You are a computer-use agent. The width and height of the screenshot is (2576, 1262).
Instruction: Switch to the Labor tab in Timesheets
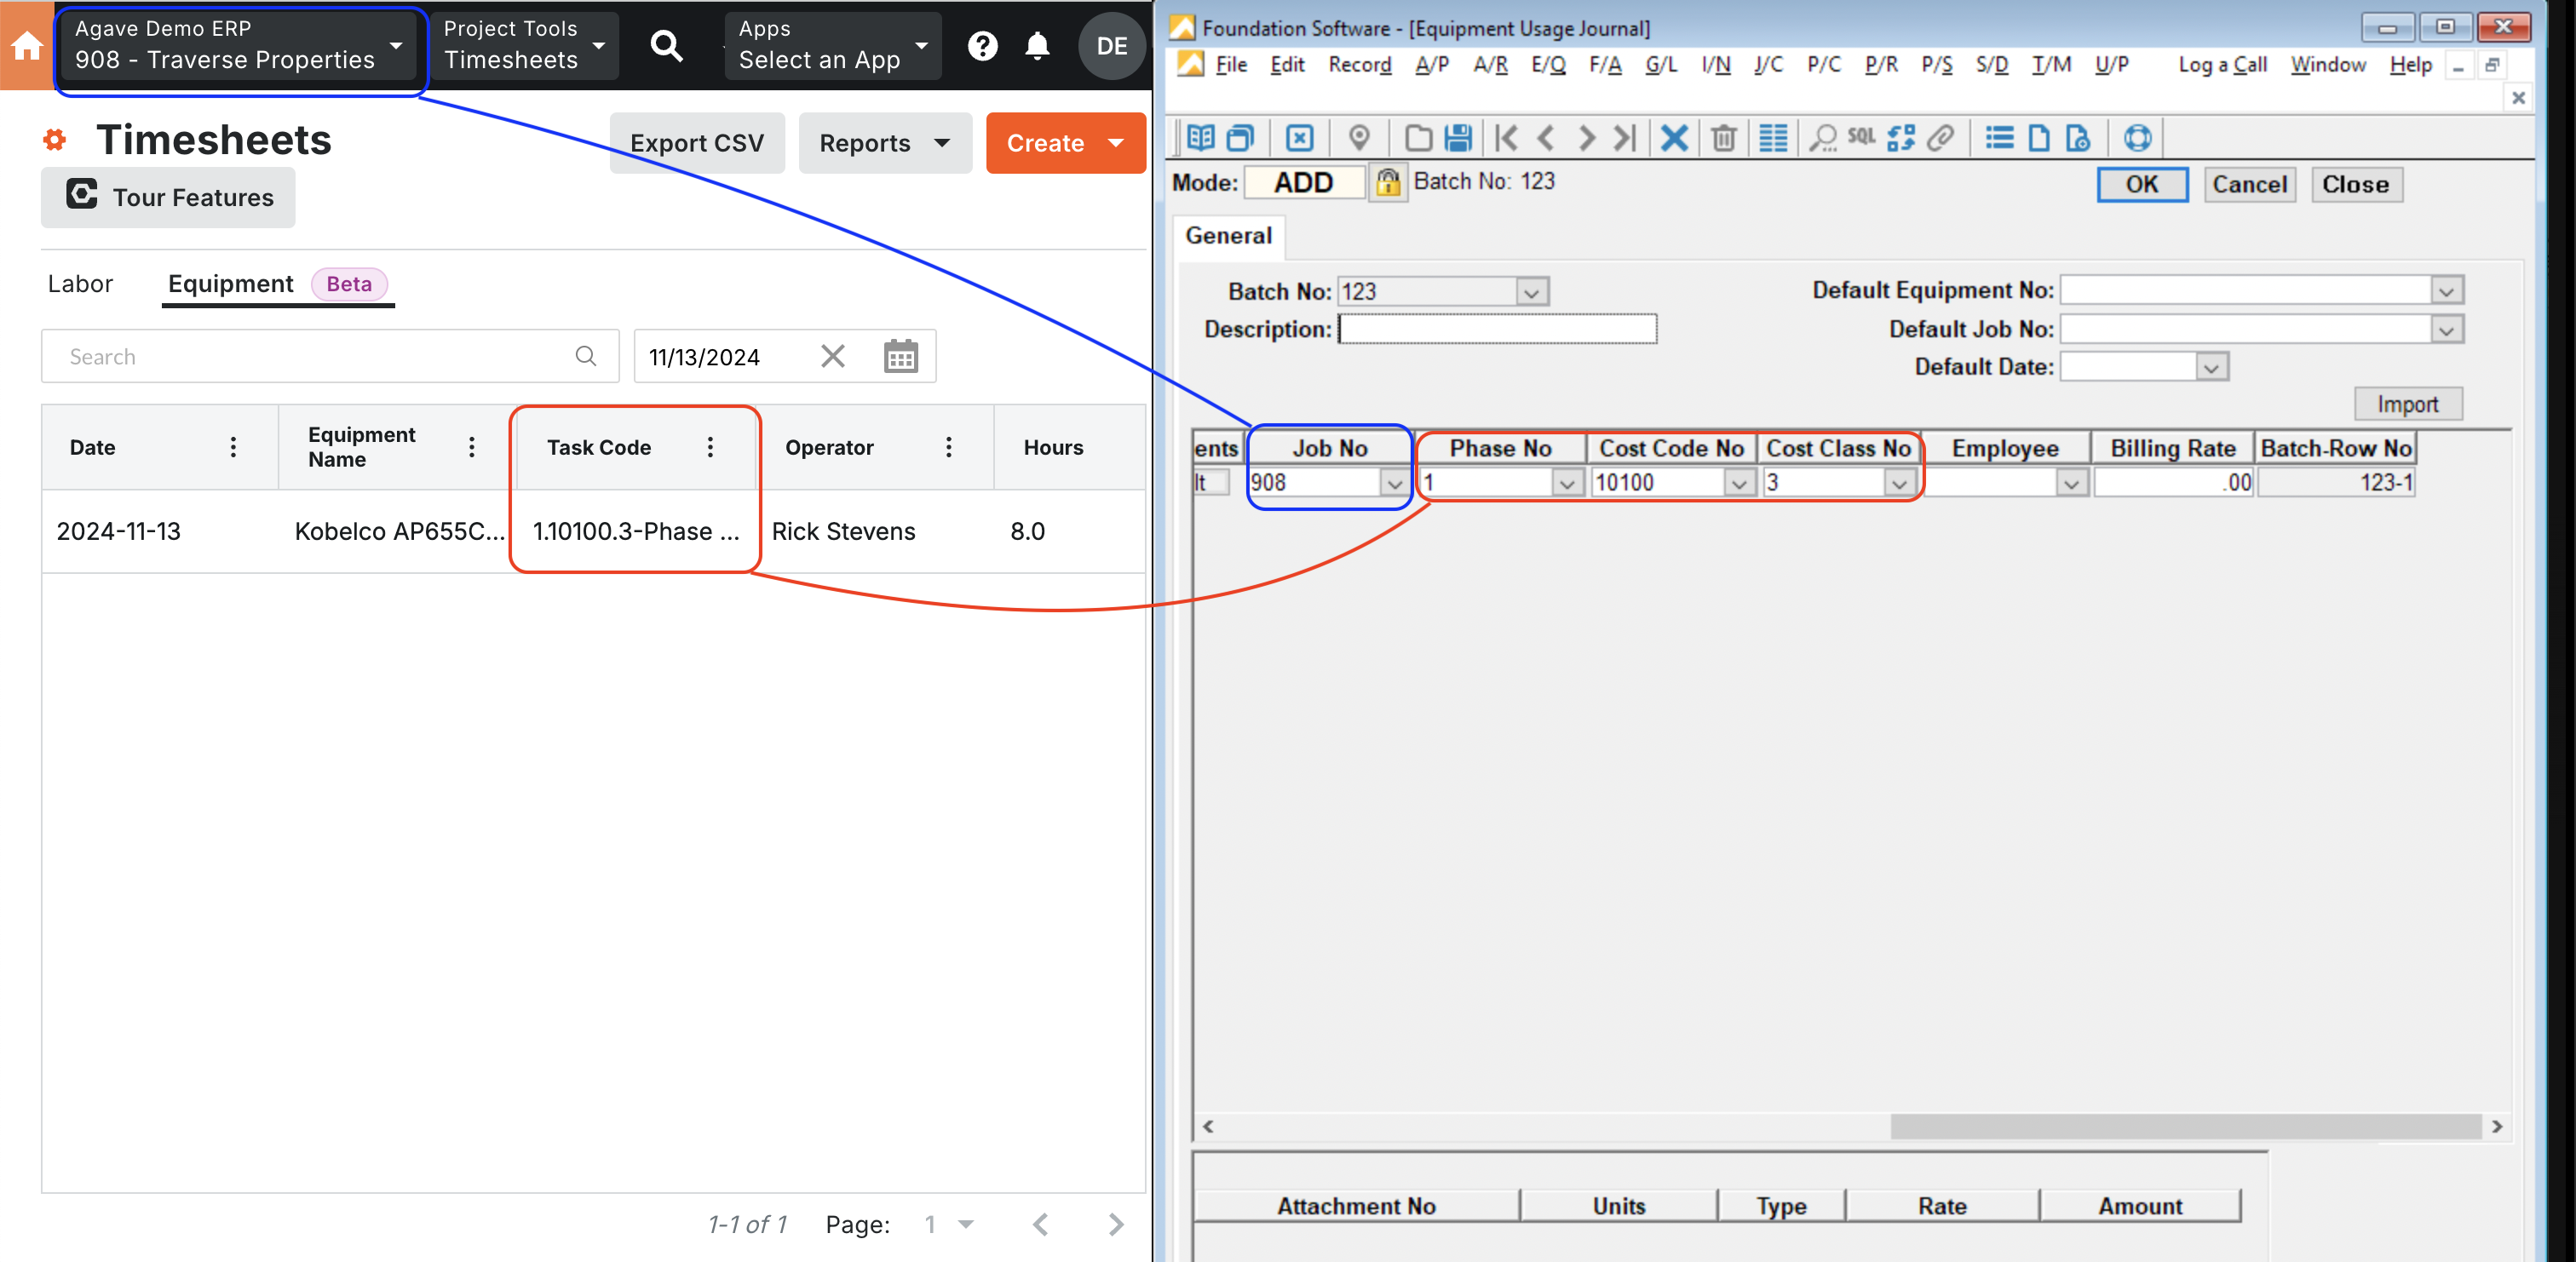pos(78,283)
